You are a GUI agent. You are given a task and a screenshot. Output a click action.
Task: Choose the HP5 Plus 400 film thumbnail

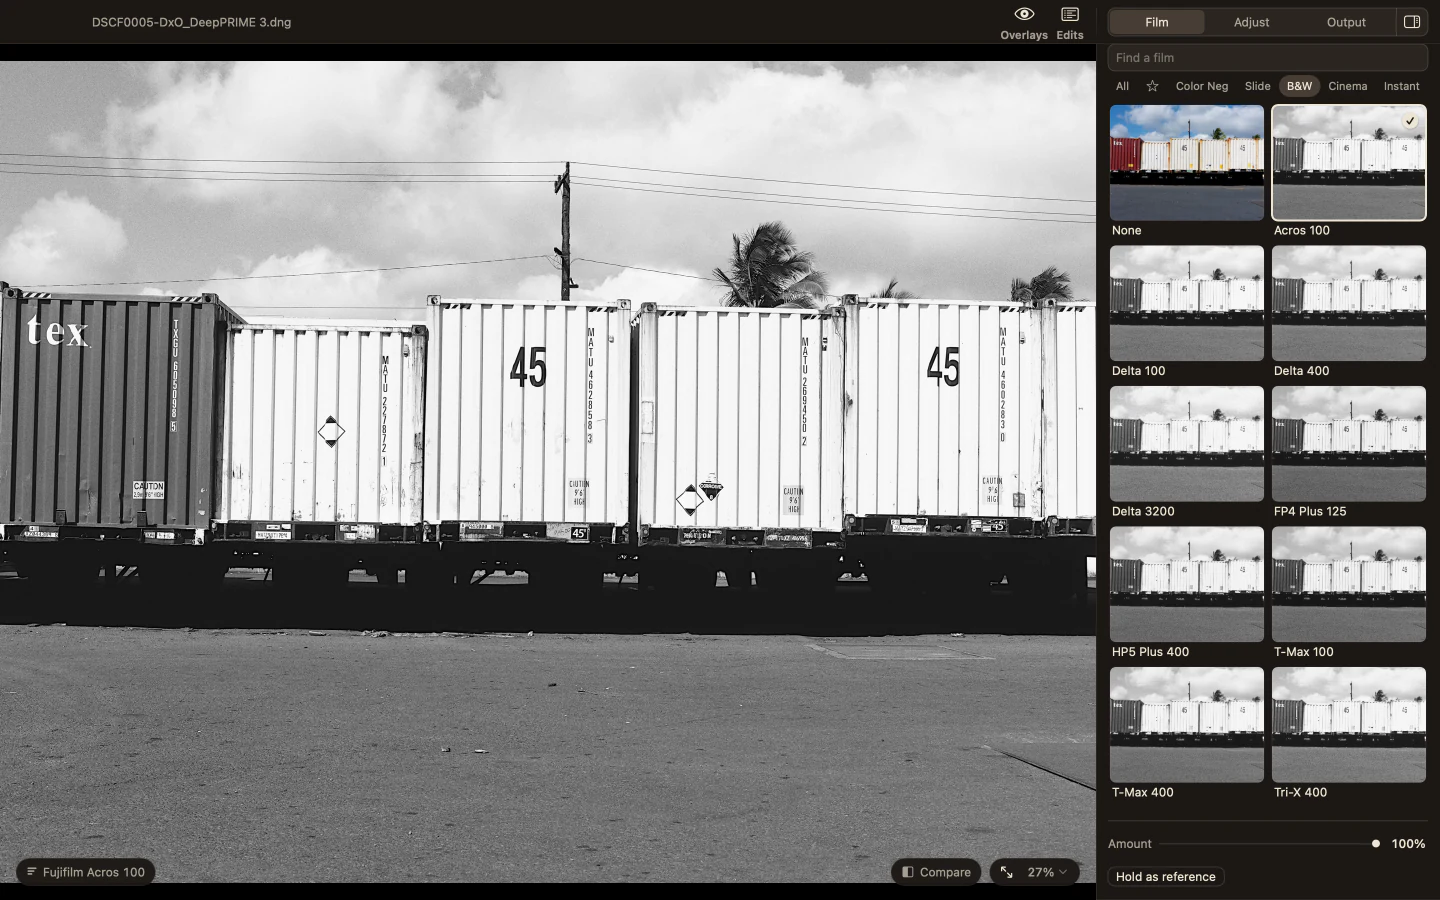[x=1187, y=584]
